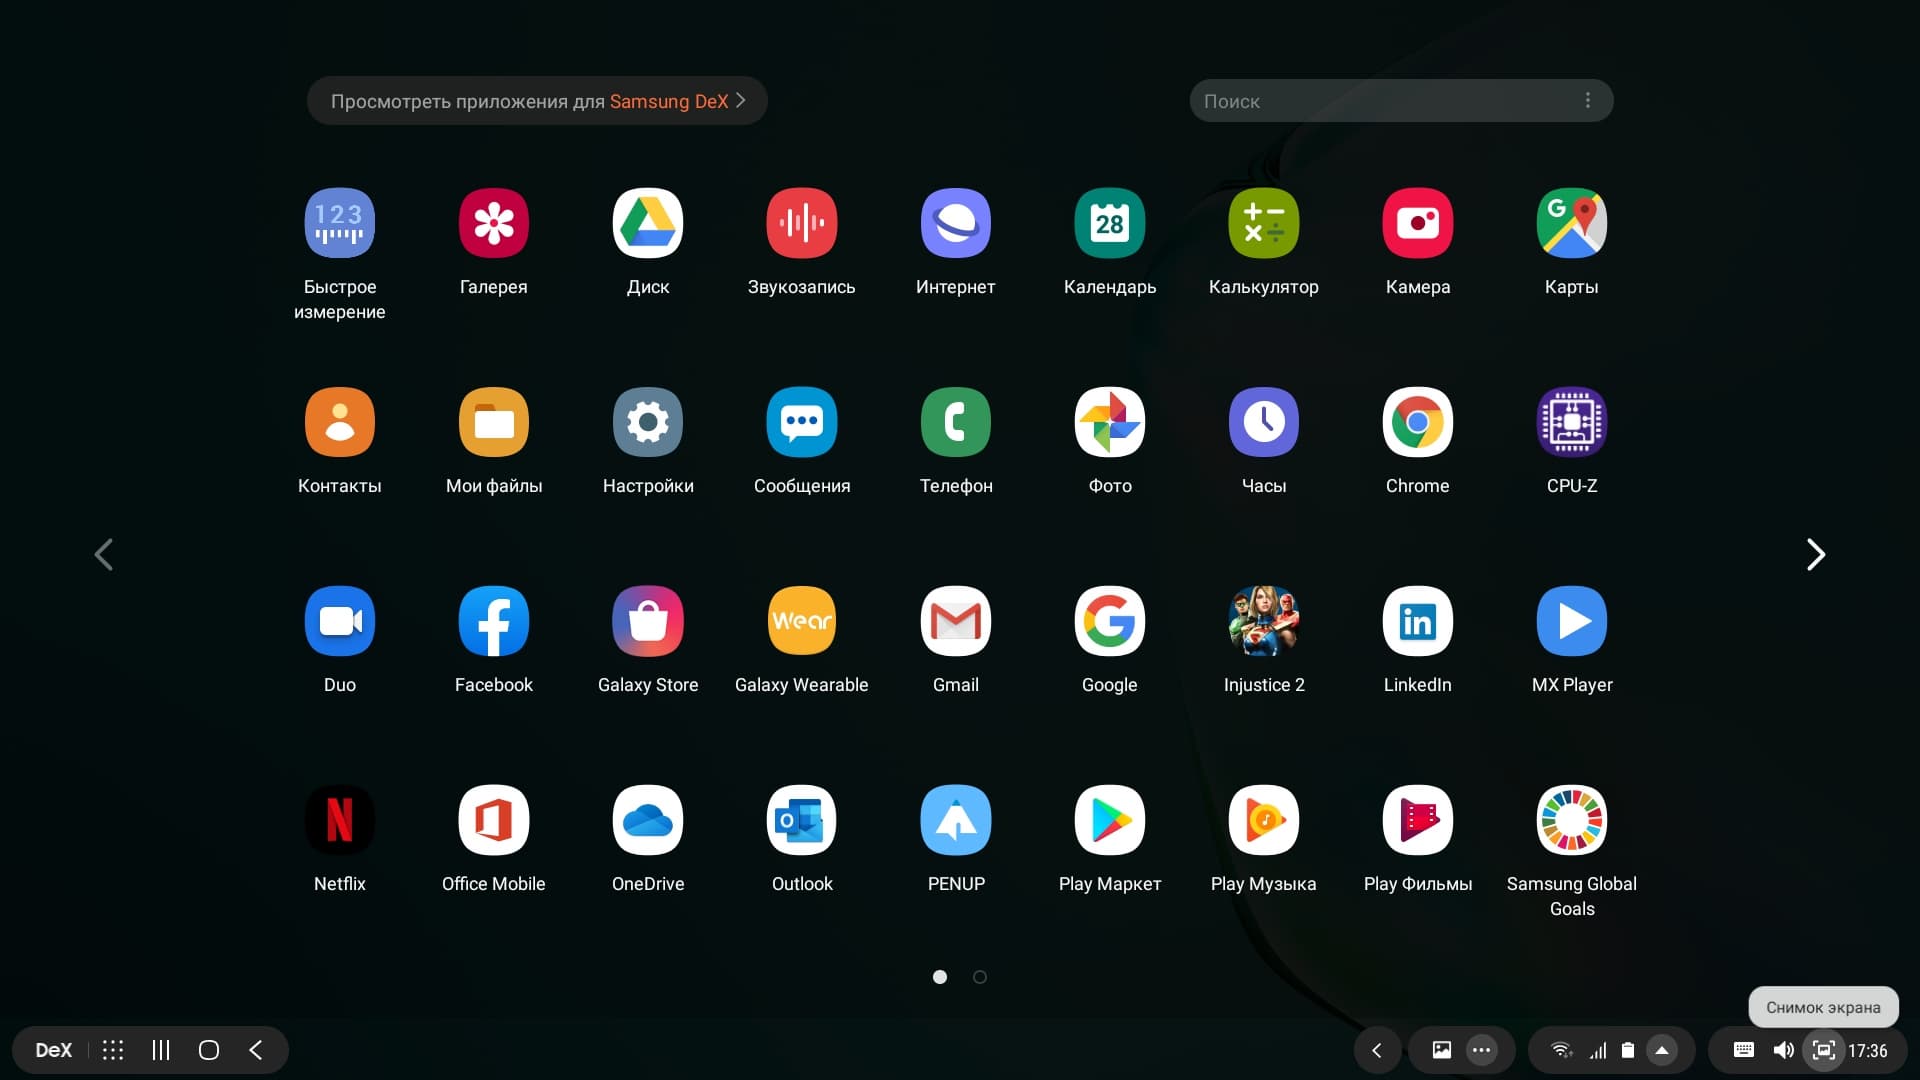Expand the hidden status icons with up arrow
The image size is (1920, 1080).
click(1661, 1050)
